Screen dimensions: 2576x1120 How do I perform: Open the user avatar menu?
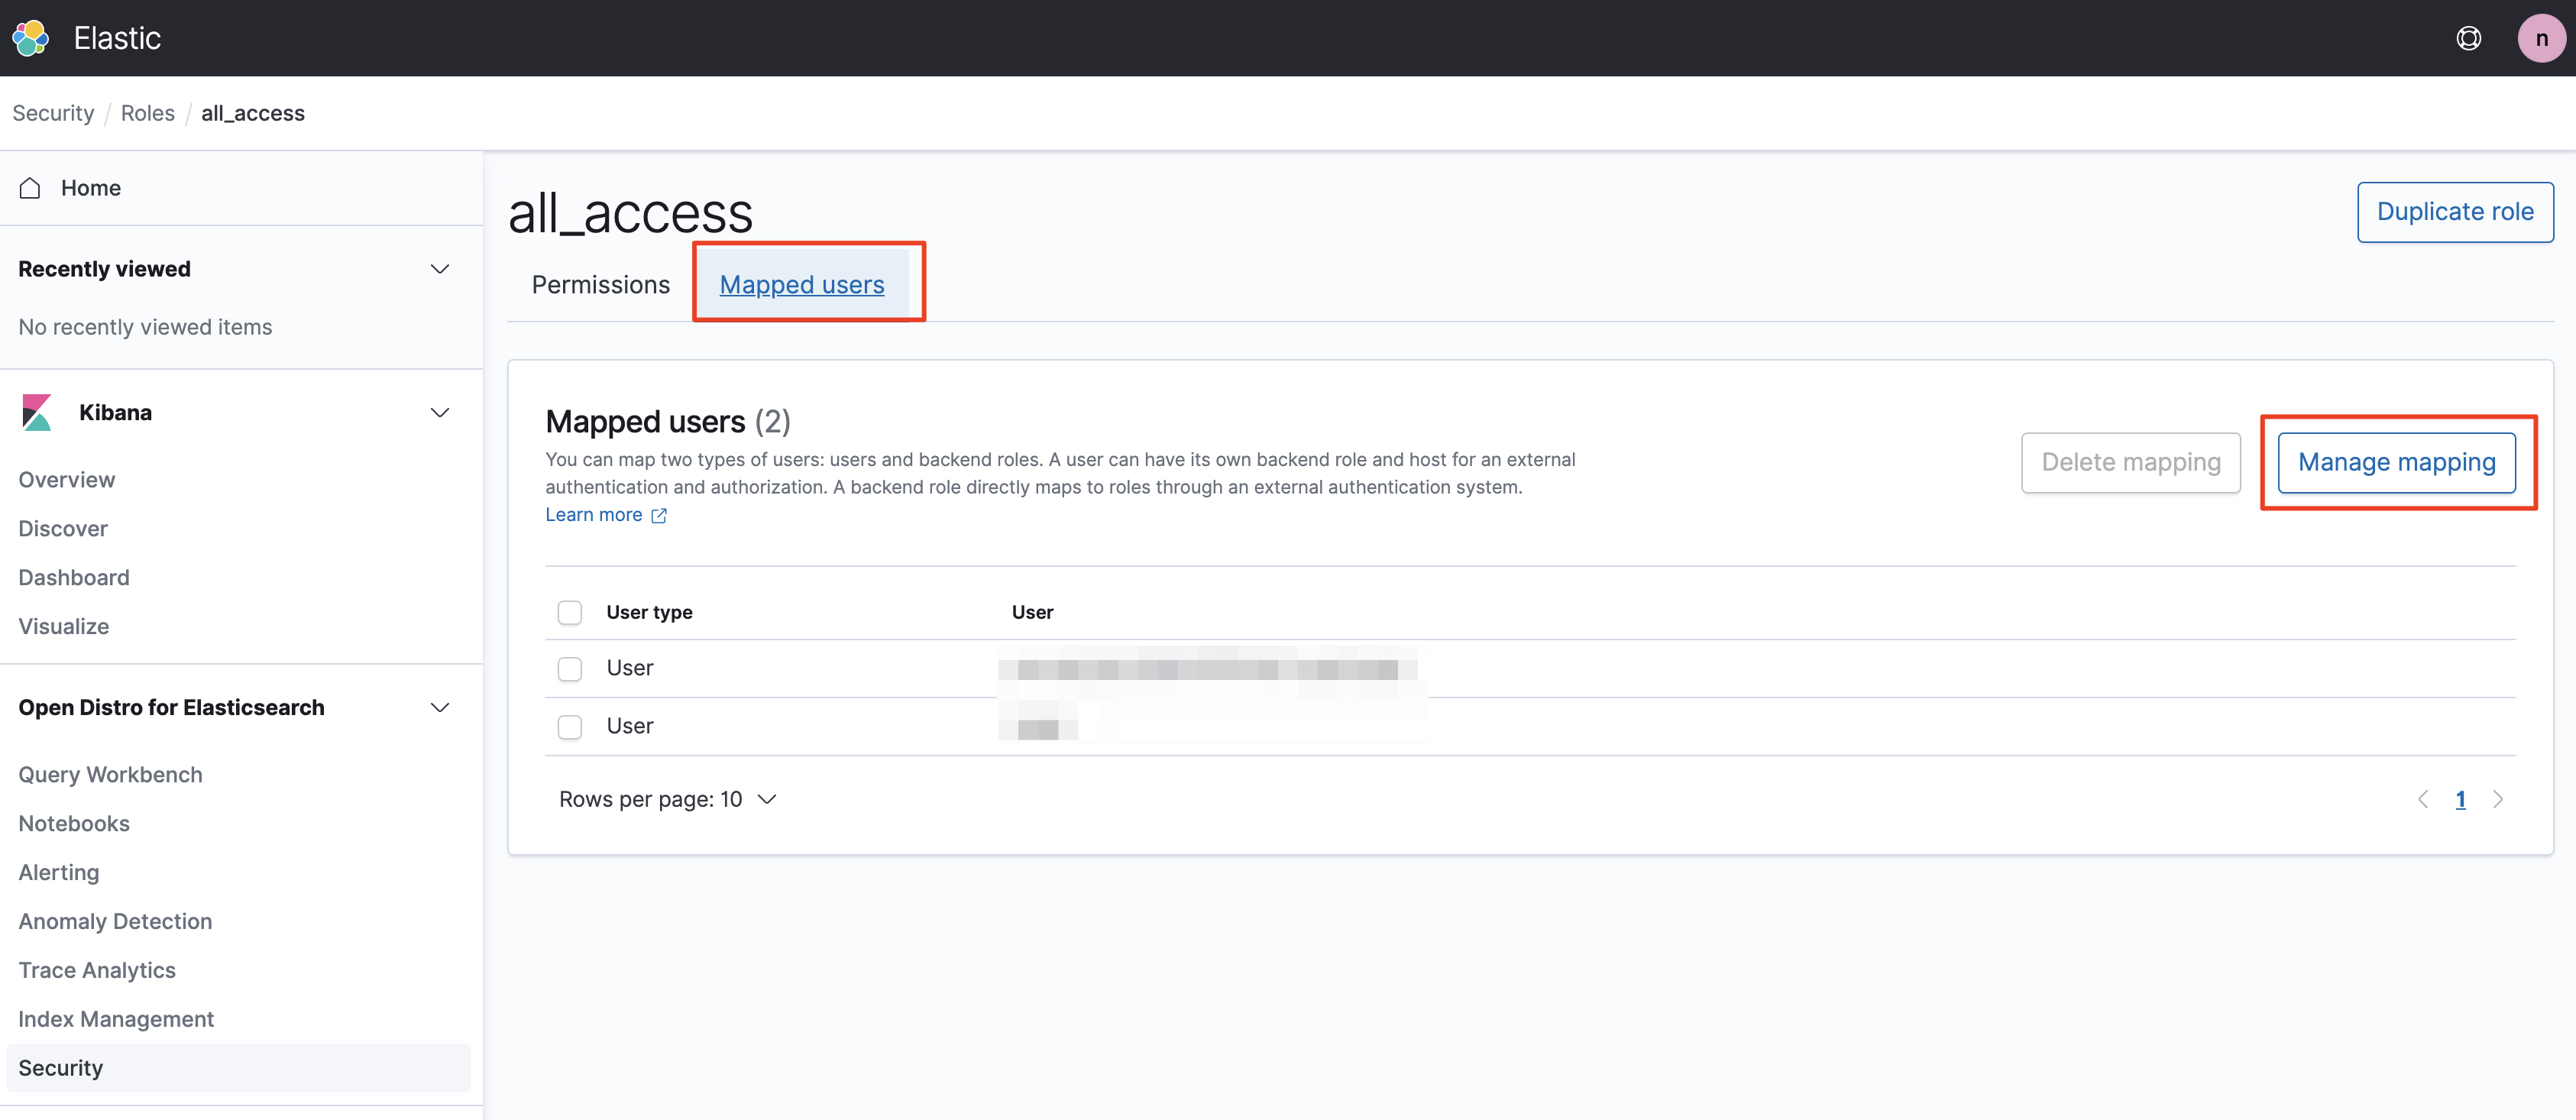[2540, 38]
